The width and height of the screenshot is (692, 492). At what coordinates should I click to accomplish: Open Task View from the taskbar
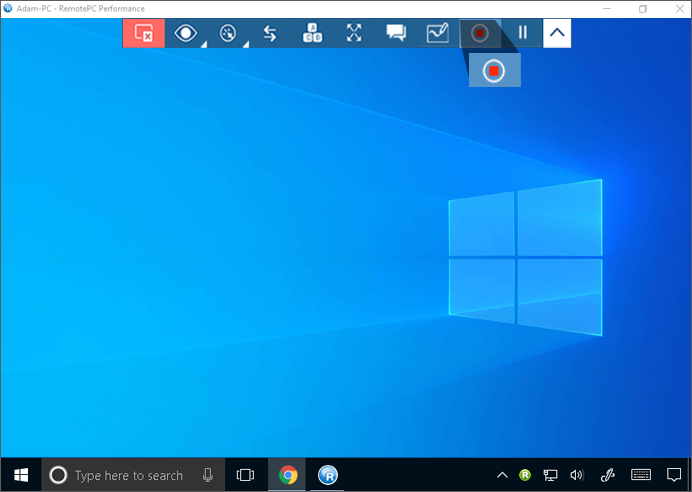click(245, 475)
